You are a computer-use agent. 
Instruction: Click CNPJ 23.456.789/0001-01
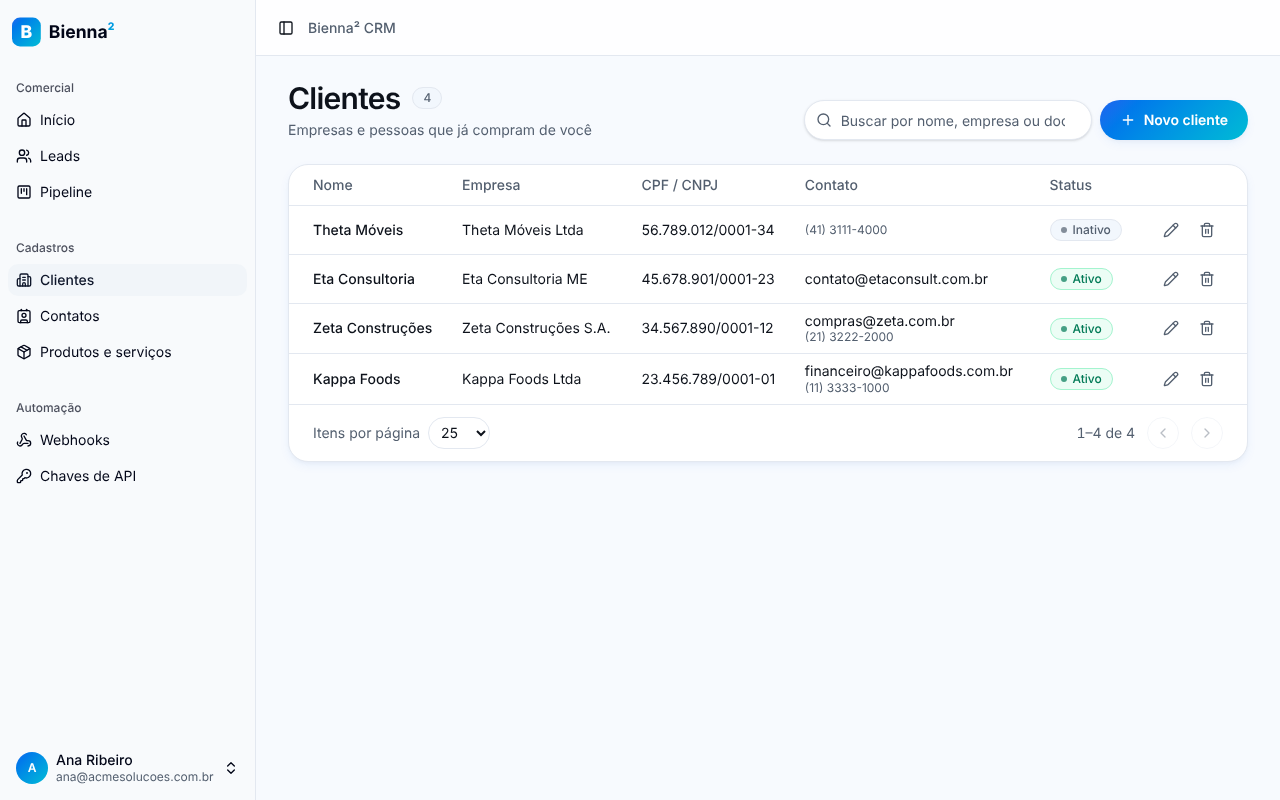[x=709, y=379]
